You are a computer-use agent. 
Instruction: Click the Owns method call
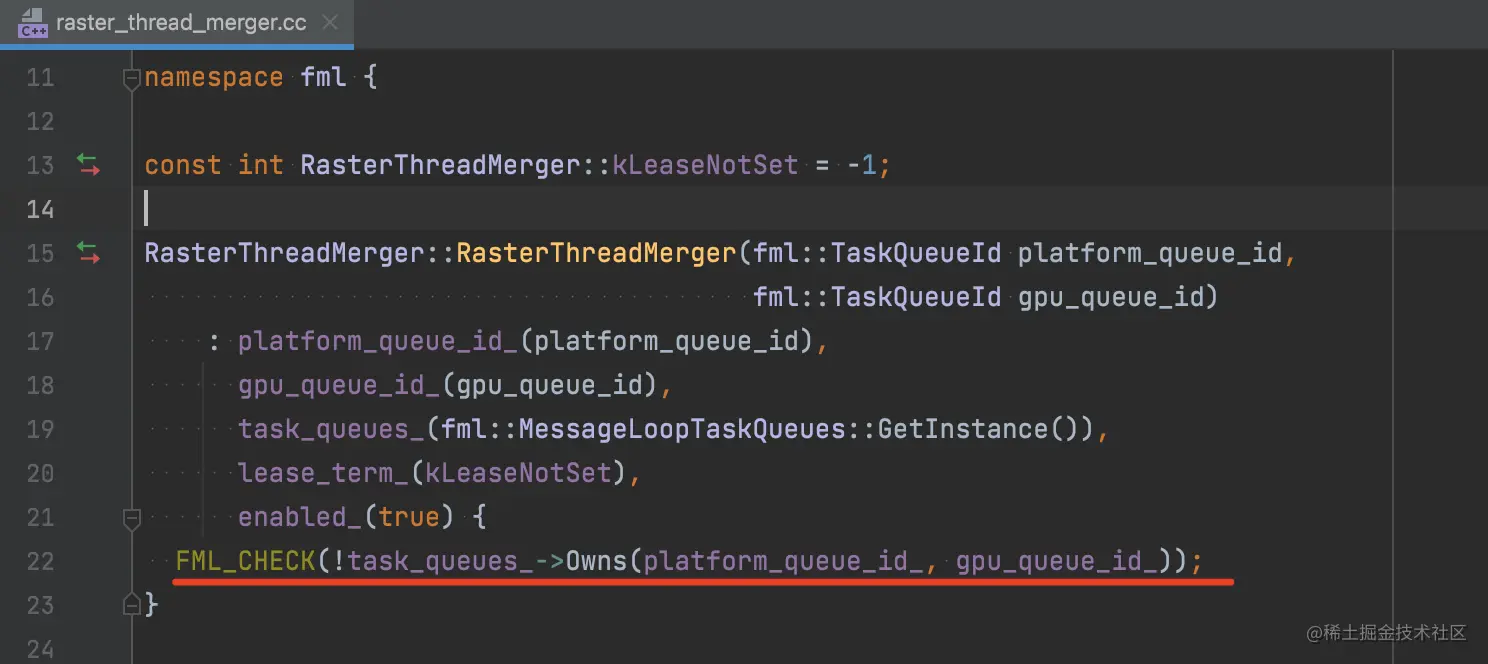click(x=597, y=561)
